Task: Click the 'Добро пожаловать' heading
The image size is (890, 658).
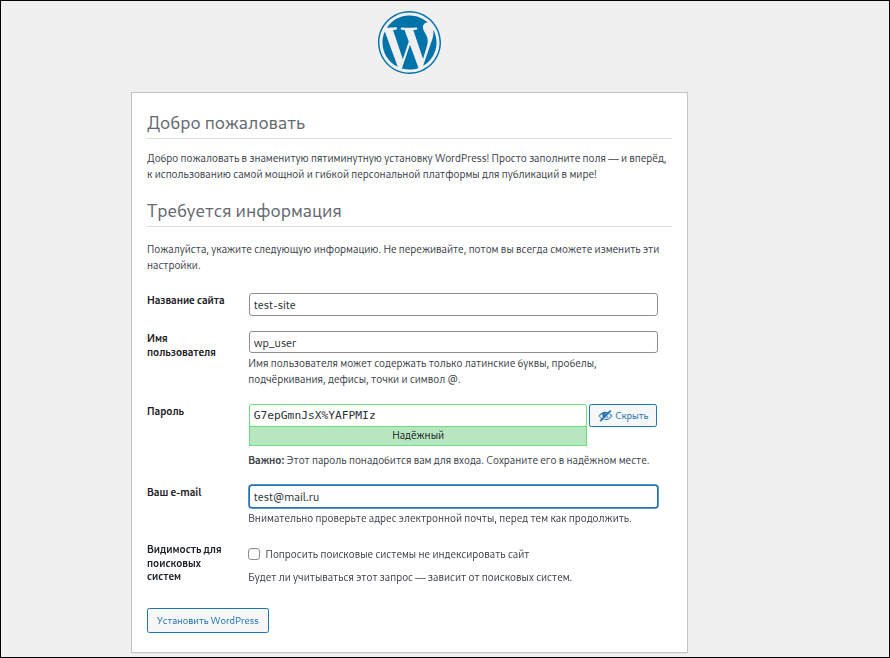Action: tap(225, 123)
